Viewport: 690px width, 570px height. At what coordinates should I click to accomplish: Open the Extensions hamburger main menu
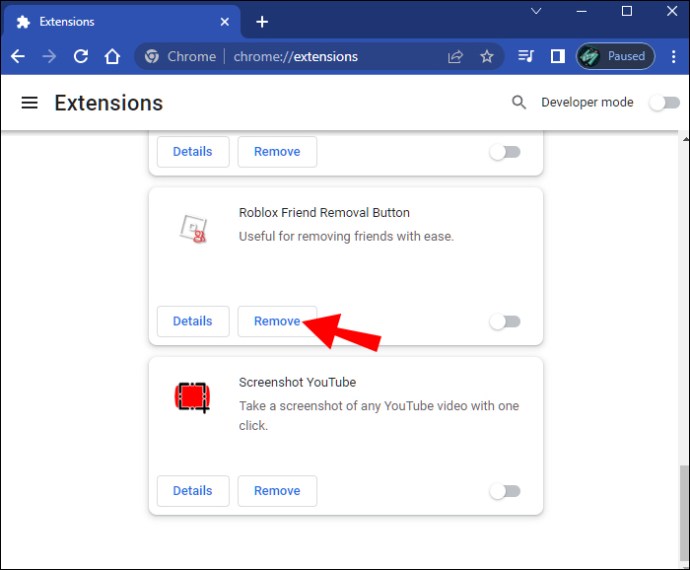click(29, 103)
